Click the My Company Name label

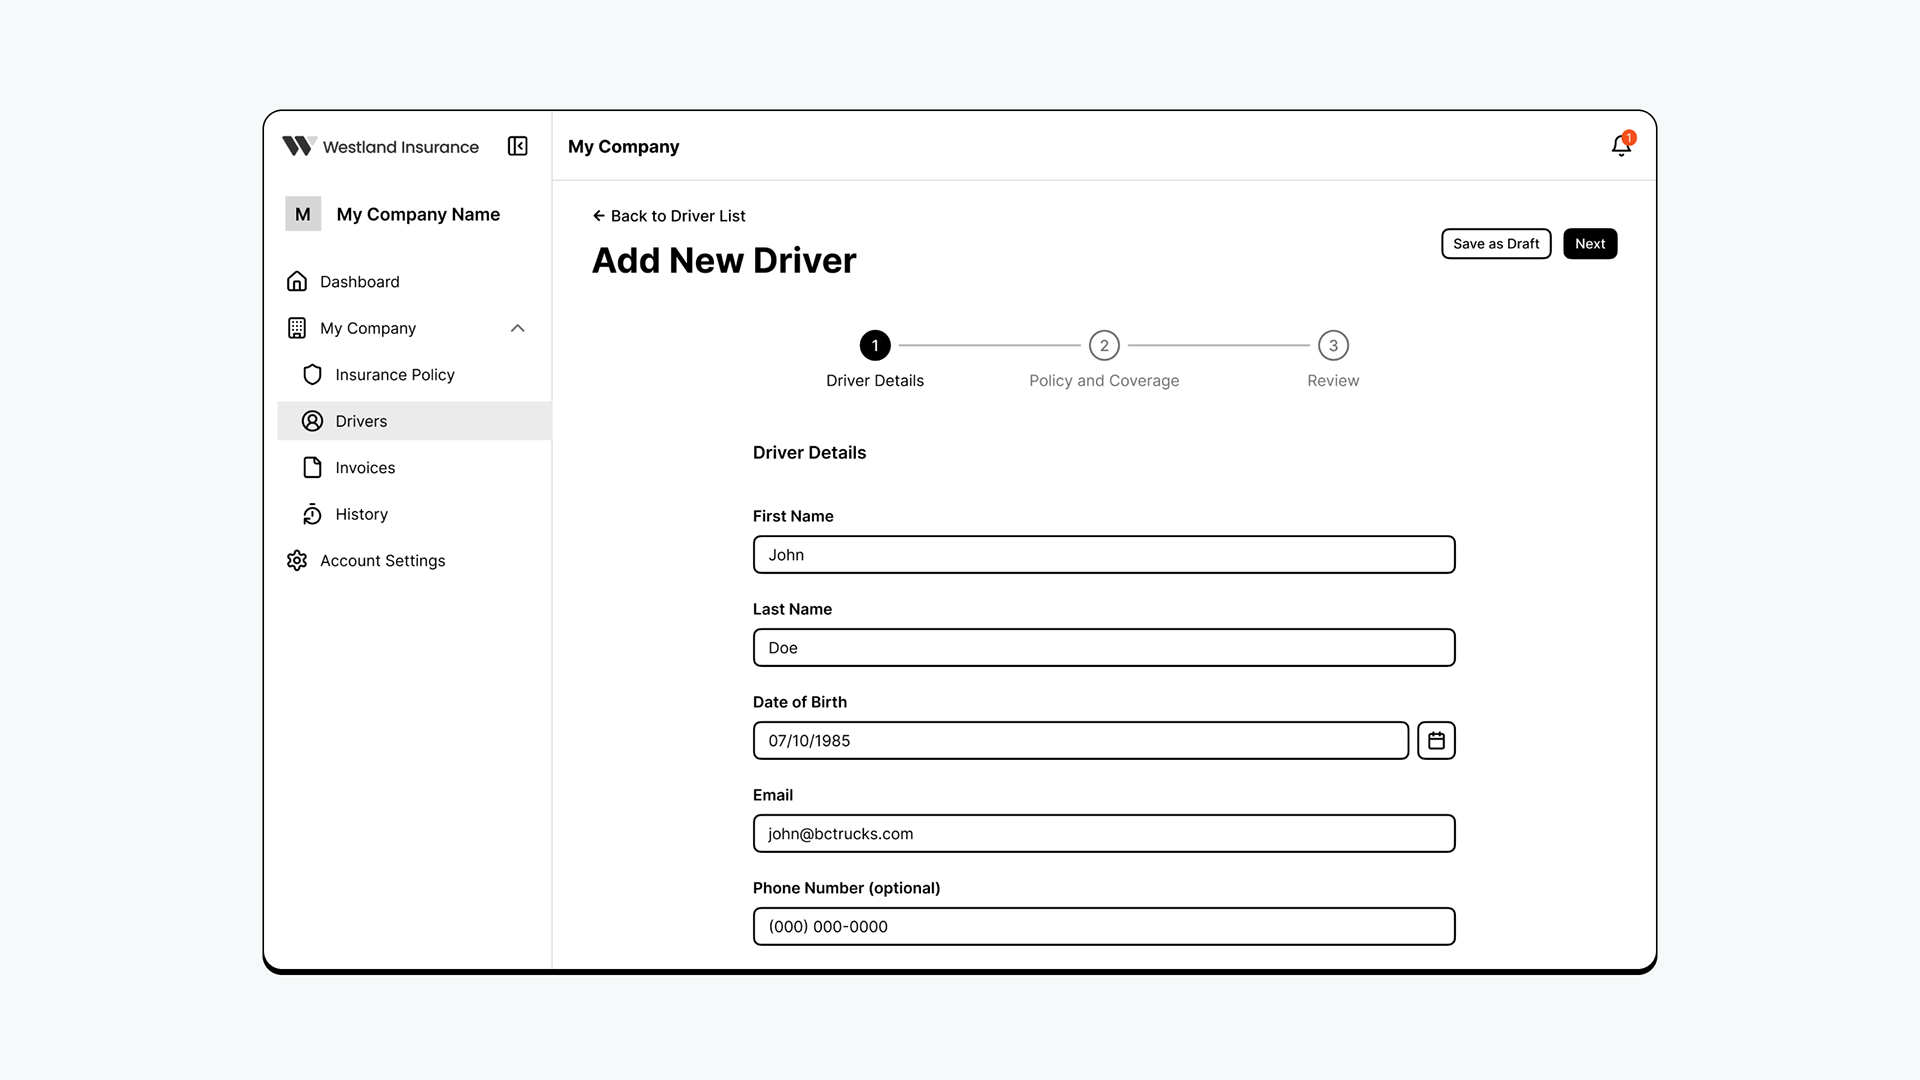pyautogui.click(x=418, y=214)
